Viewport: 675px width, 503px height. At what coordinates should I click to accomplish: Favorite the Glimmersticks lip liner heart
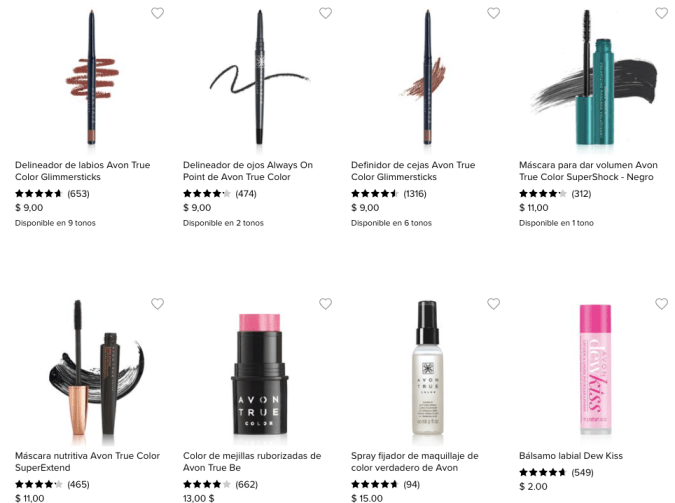click(x=157, y=13)
